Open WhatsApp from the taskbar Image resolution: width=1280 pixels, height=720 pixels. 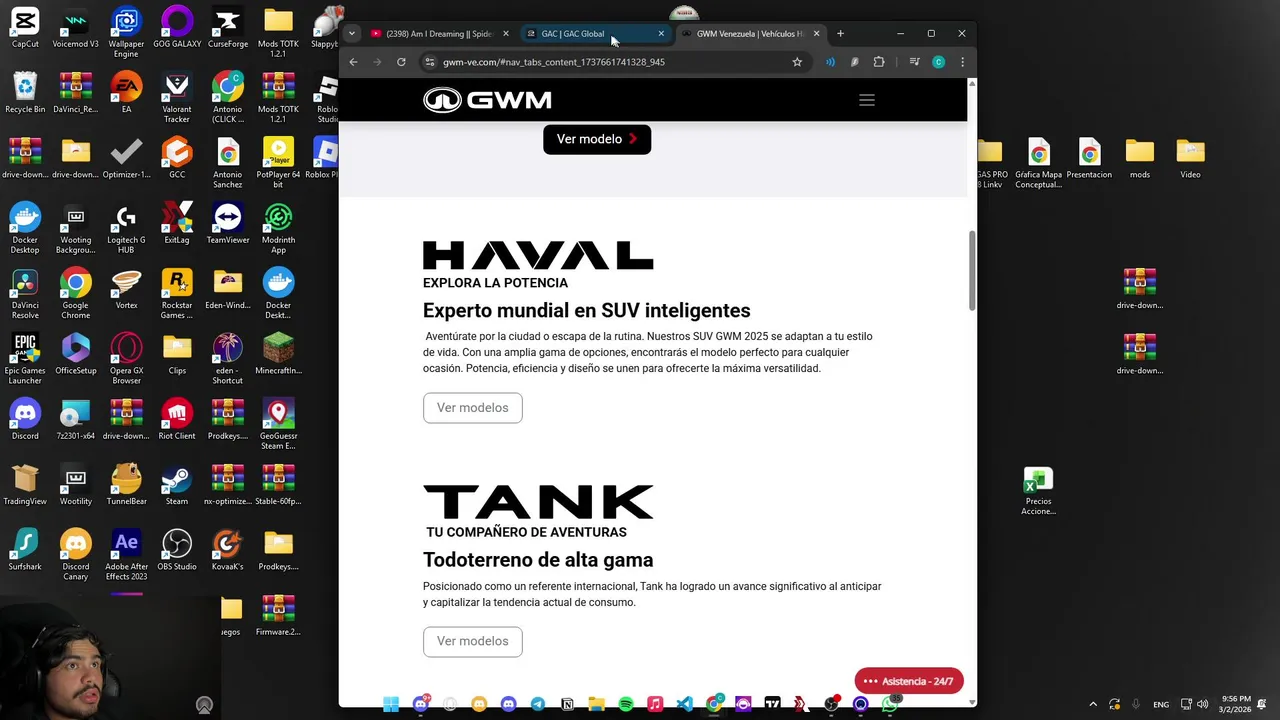pos(889,704)
